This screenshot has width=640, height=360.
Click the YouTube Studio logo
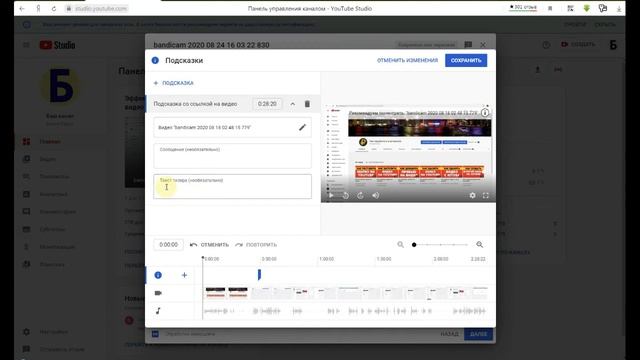(57, 45)
